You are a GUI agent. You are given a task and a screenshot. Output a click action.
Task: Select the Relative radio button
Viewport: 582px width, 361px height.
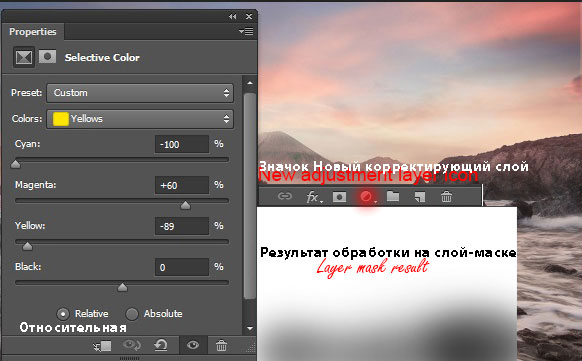[63, 314]
